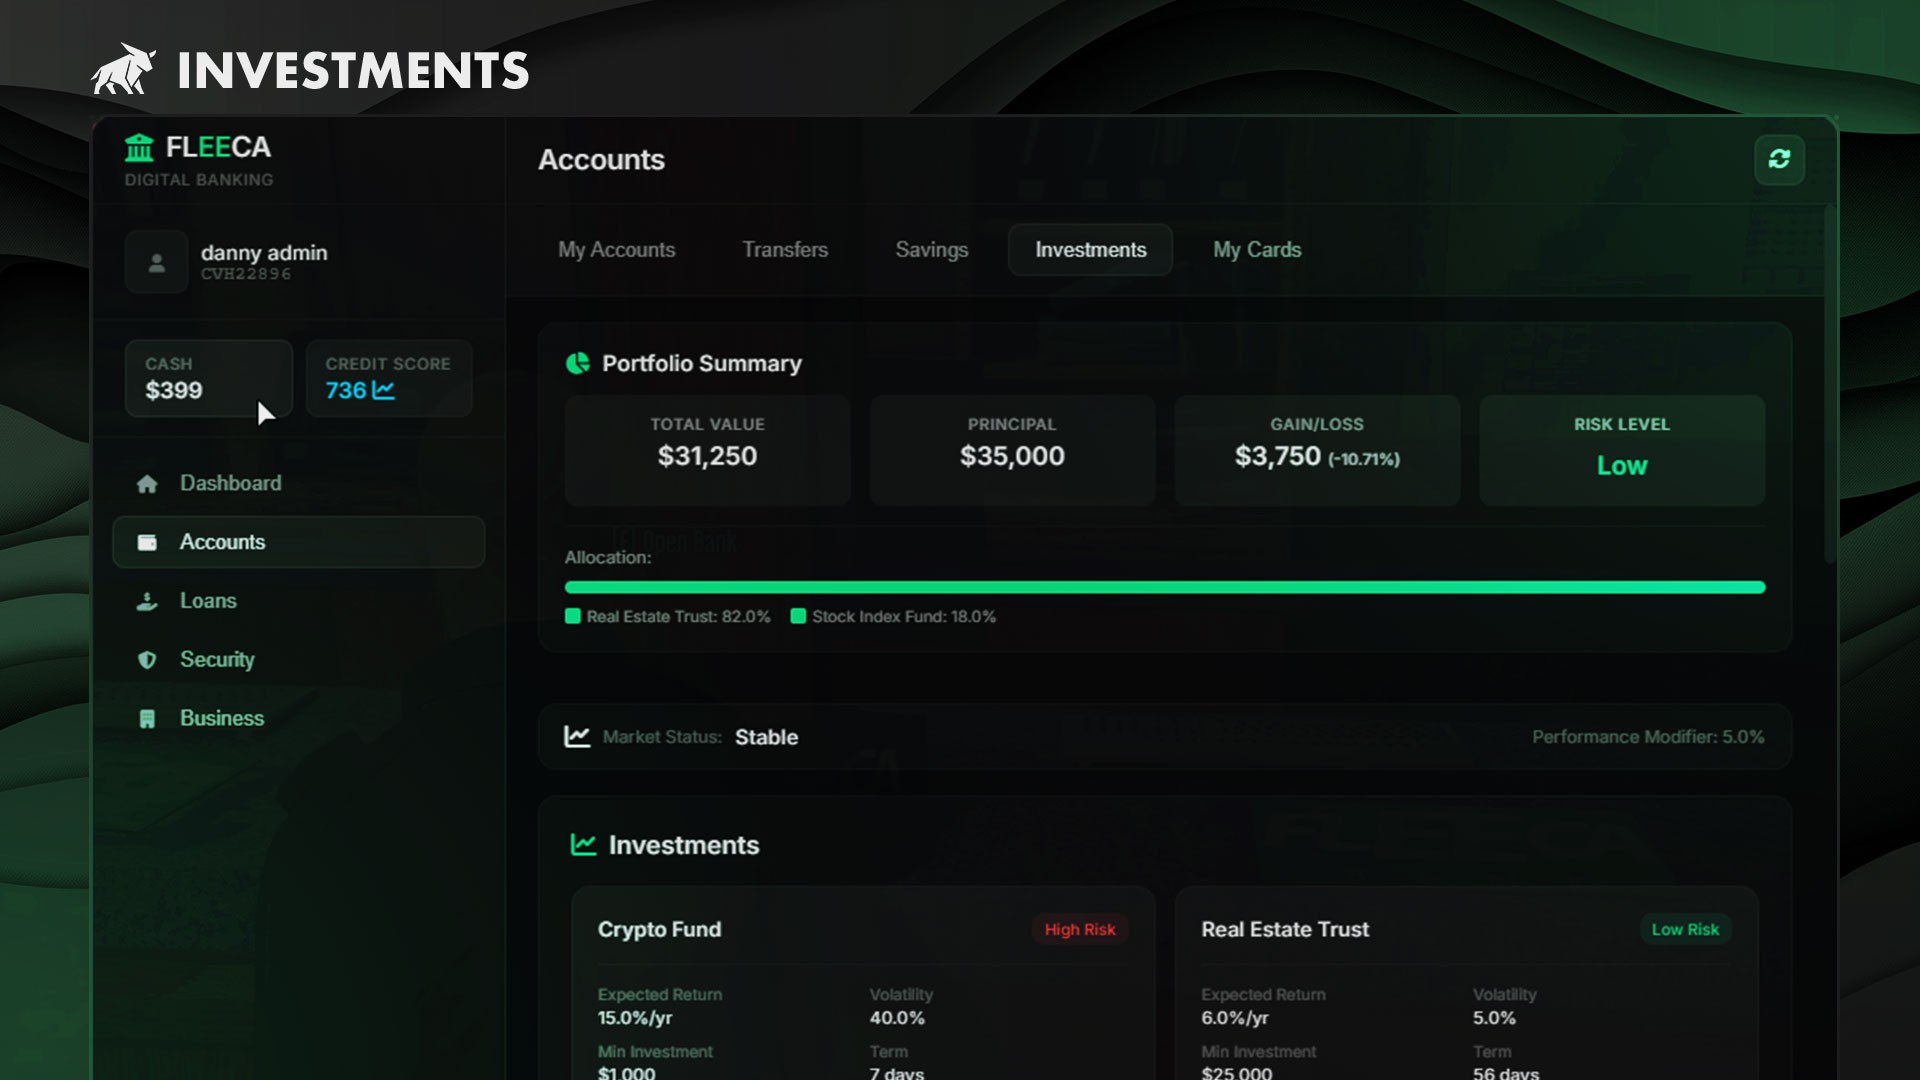
Task: Click the Low Risk badge on Real Estate Trust
Action: tap(1684, 929)
